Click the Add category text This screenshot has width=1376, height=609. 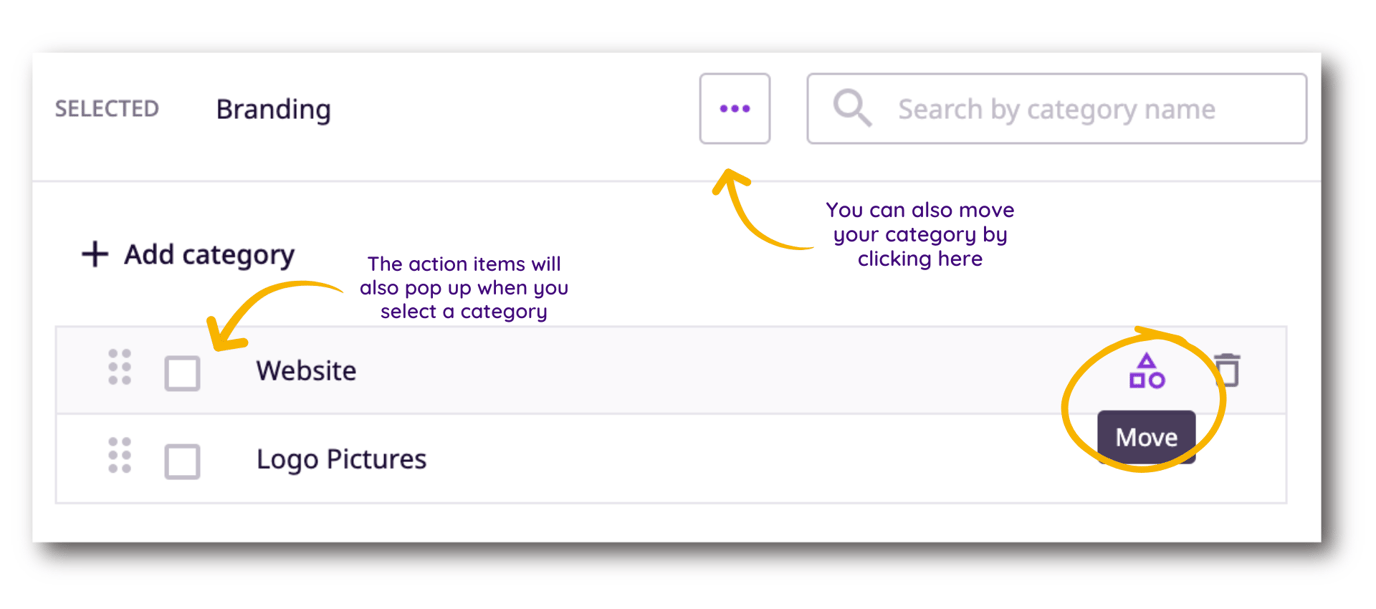click(209, 254)
